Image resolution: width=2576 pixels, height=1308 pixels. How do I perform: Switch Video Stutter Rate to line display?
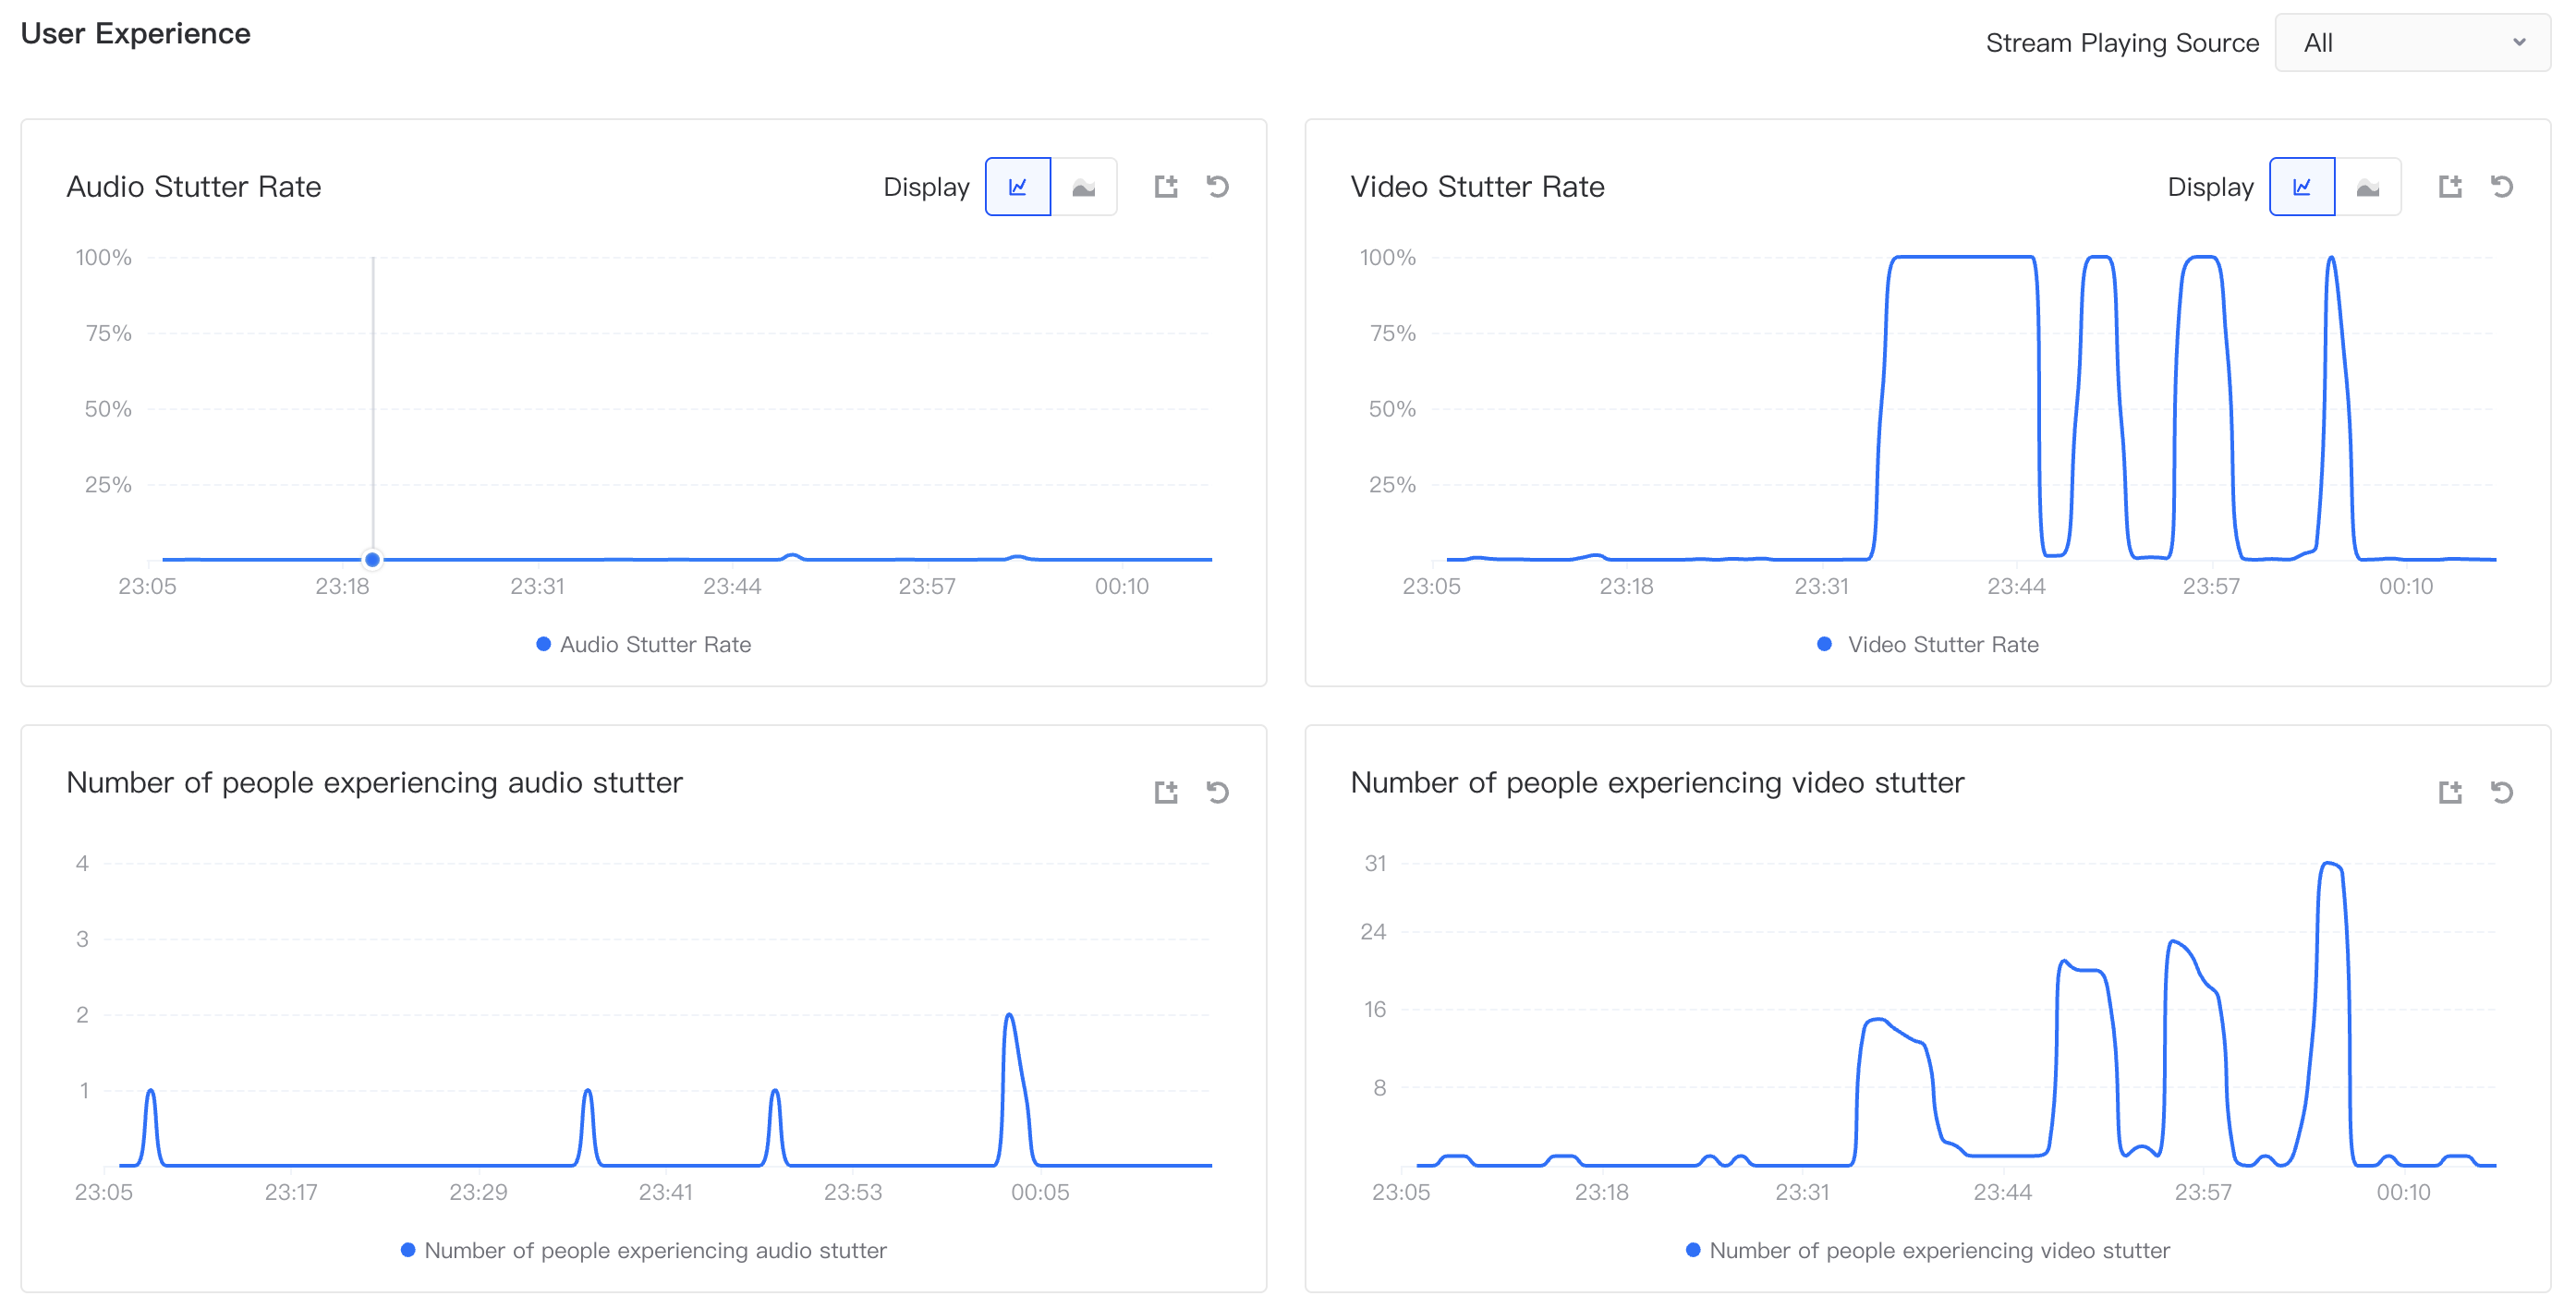[2302, 187]
